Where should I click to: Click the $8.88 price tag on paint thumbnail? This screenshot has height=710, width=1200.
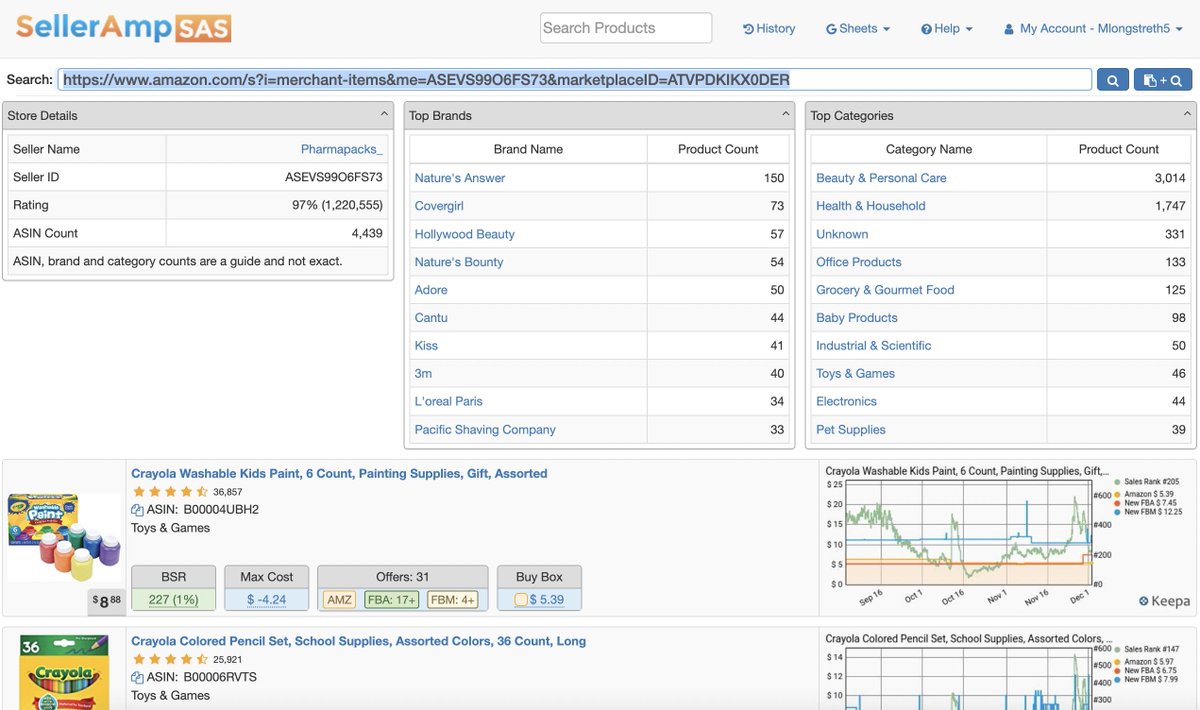point(107,602)
